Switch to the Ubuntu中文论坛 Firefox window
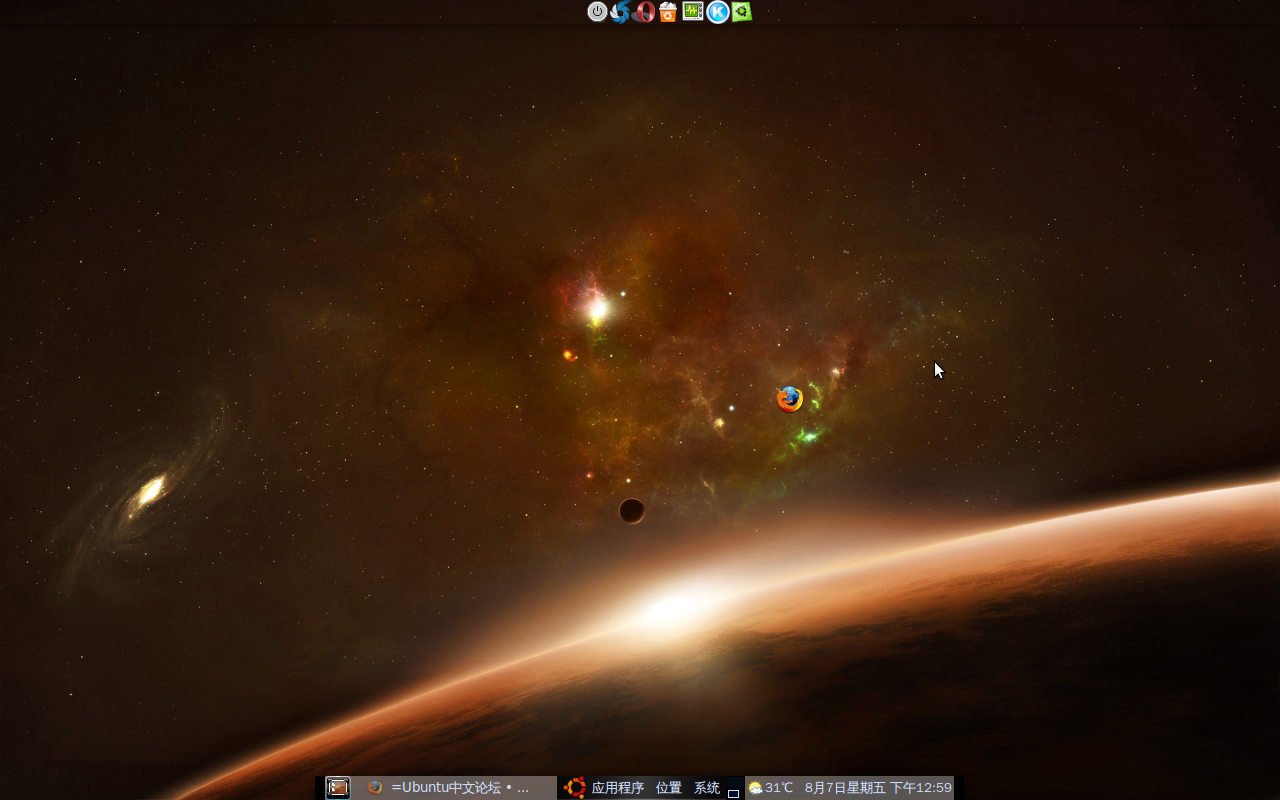This screenshot has height=800, width=1280. (x=455, y=788)
